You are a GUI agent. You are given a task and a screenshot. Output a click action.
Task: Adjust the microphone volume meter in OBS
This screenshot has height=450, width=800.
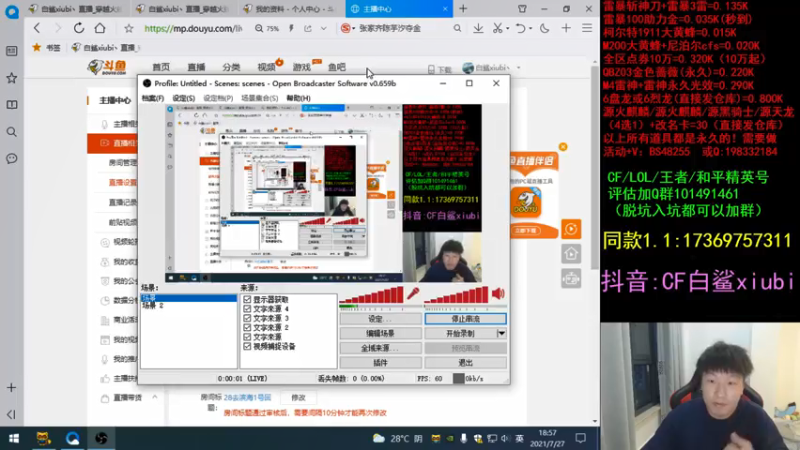(x=371, y=295)
